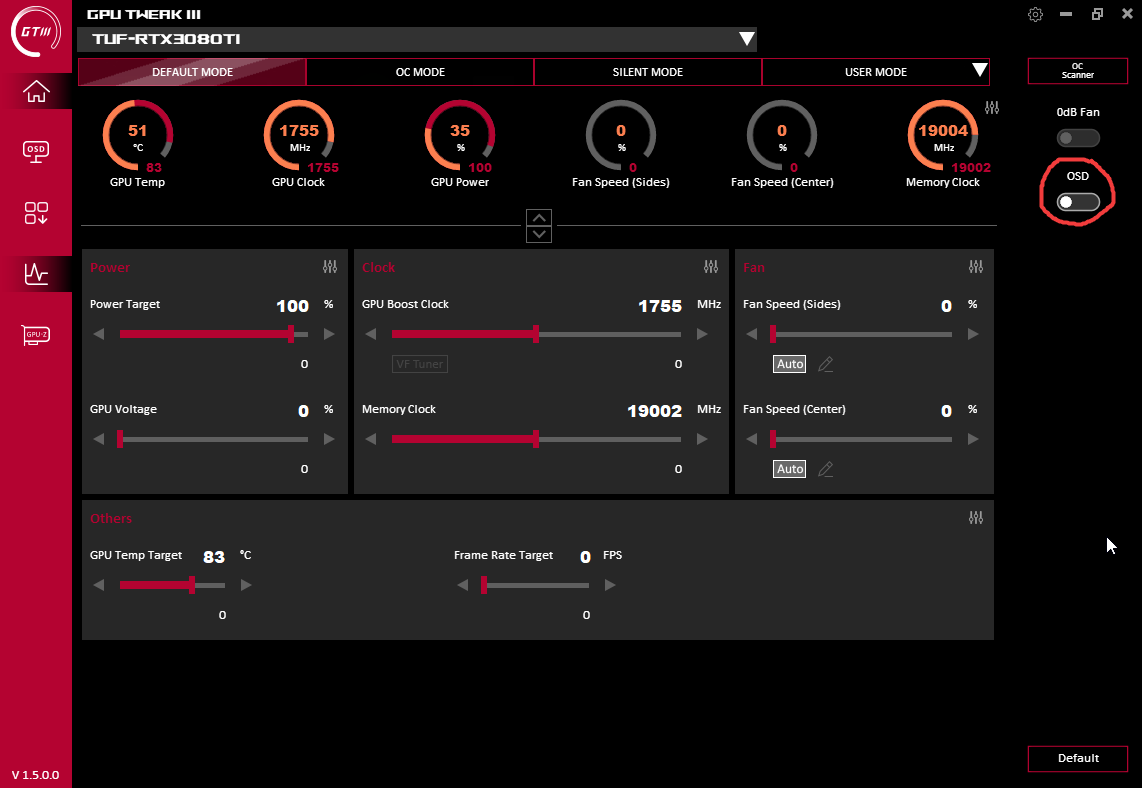Switch to OC Mode tab
This screenshot has height=788, width=1142.
click(420, 72)
